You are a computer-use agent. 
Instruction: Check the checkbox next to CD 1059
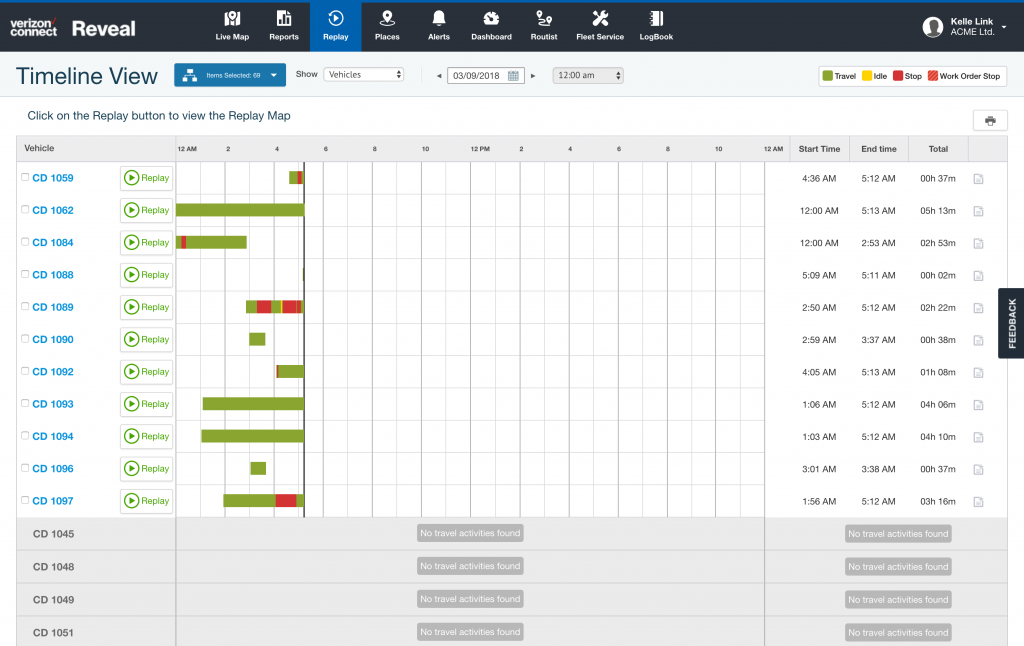[25, 178]
